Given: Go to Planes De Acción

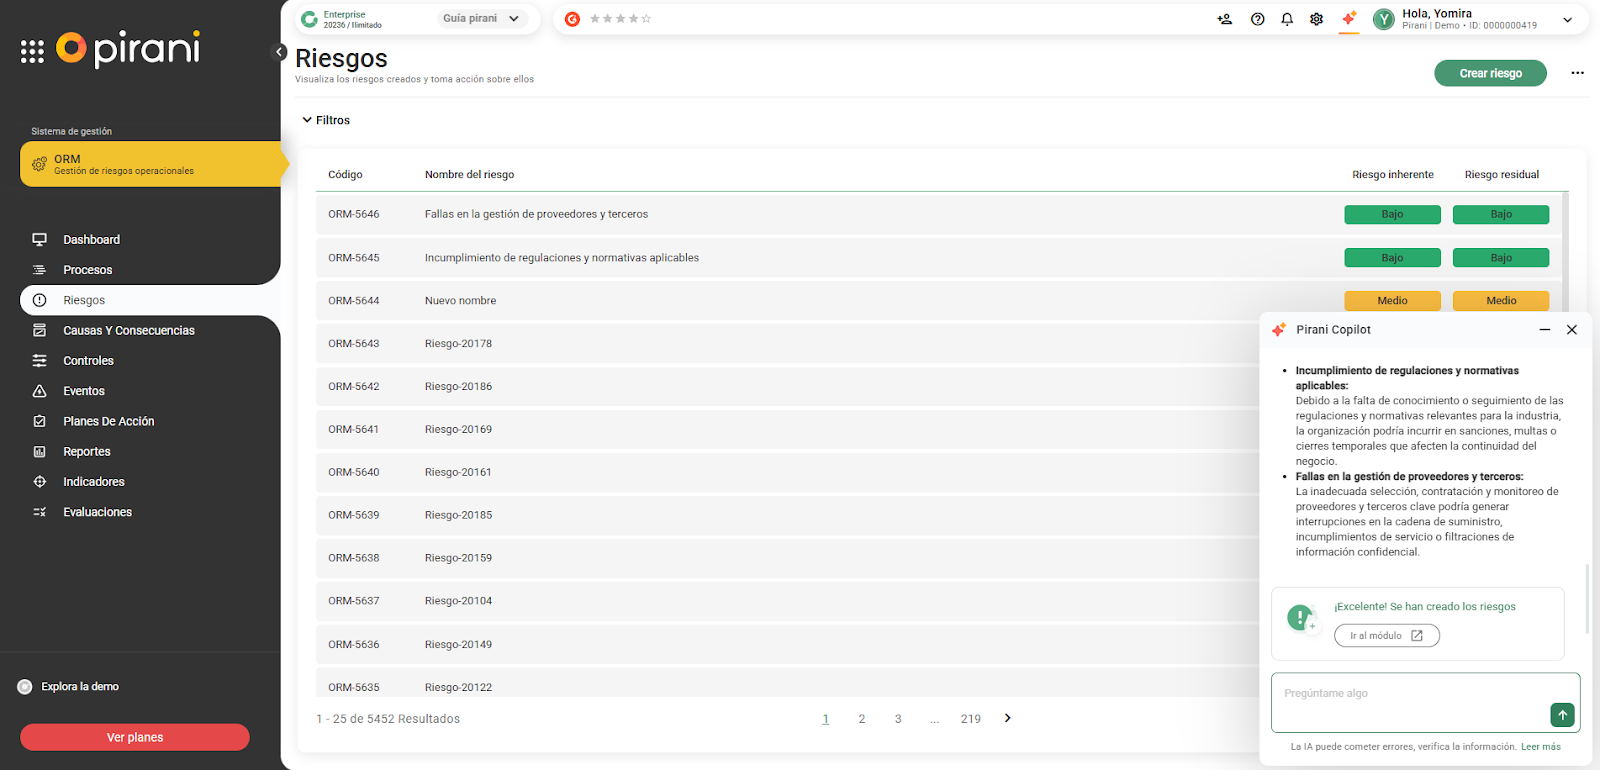Looking at the screenshot, I should [x=108, y=421].
